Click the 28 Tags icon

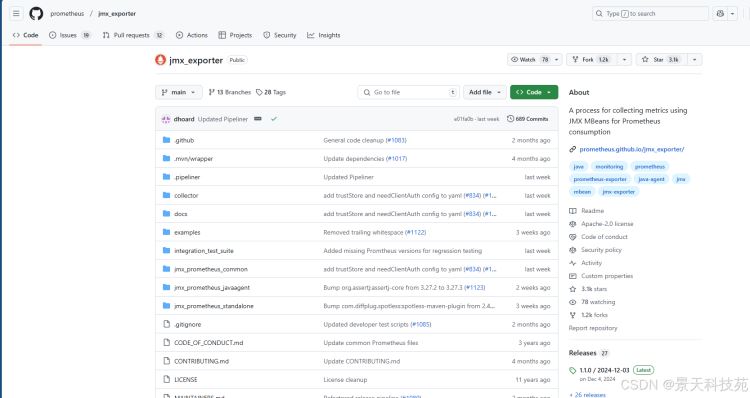pyautogui.click(x=259, y=92)
